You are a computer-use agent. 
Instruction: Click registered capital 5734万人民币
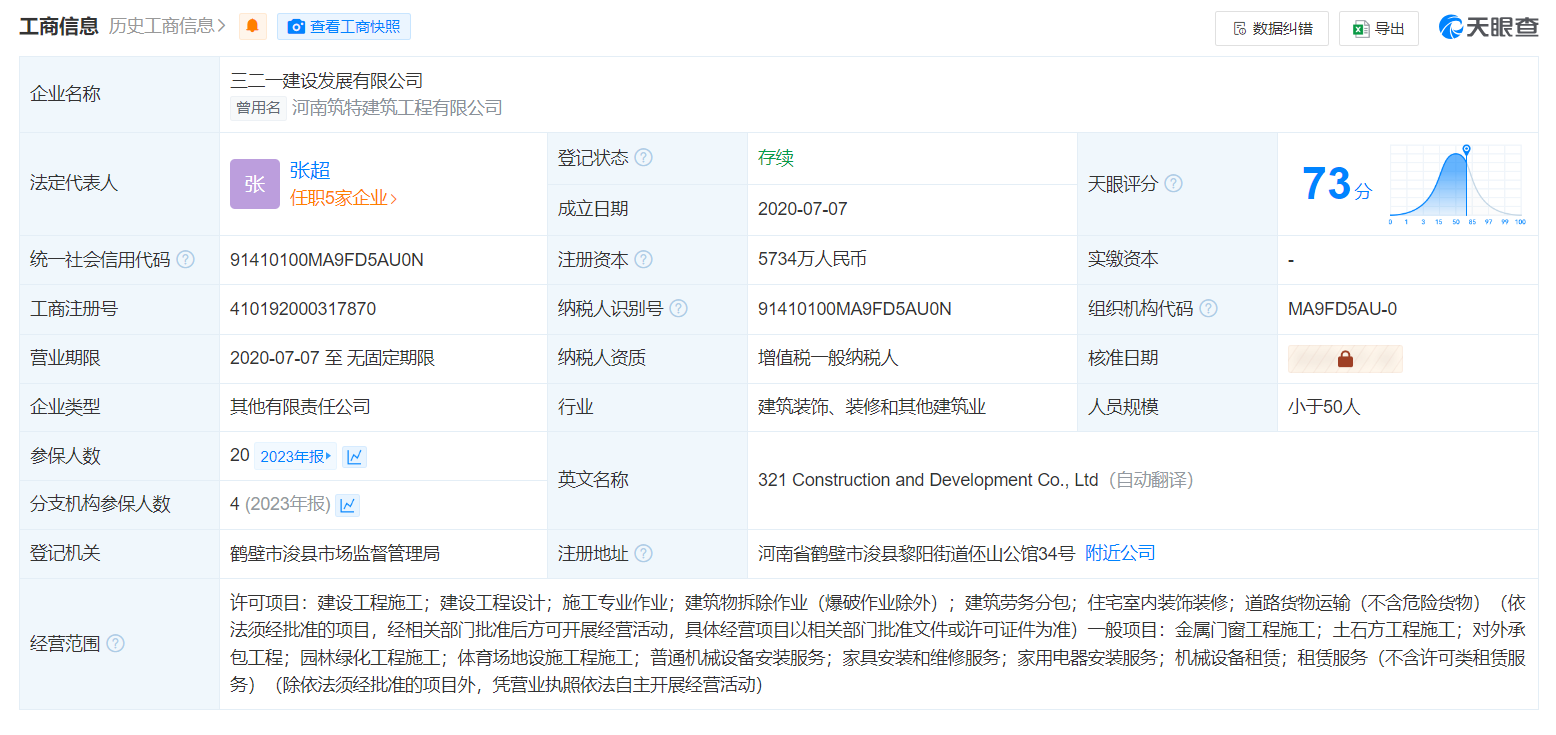pyautogui.click(x=812, y=260)
